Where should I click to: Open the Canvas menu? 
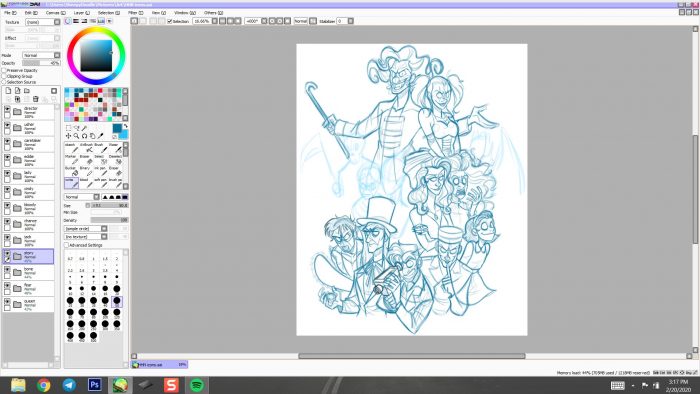(x=56, y=13)
